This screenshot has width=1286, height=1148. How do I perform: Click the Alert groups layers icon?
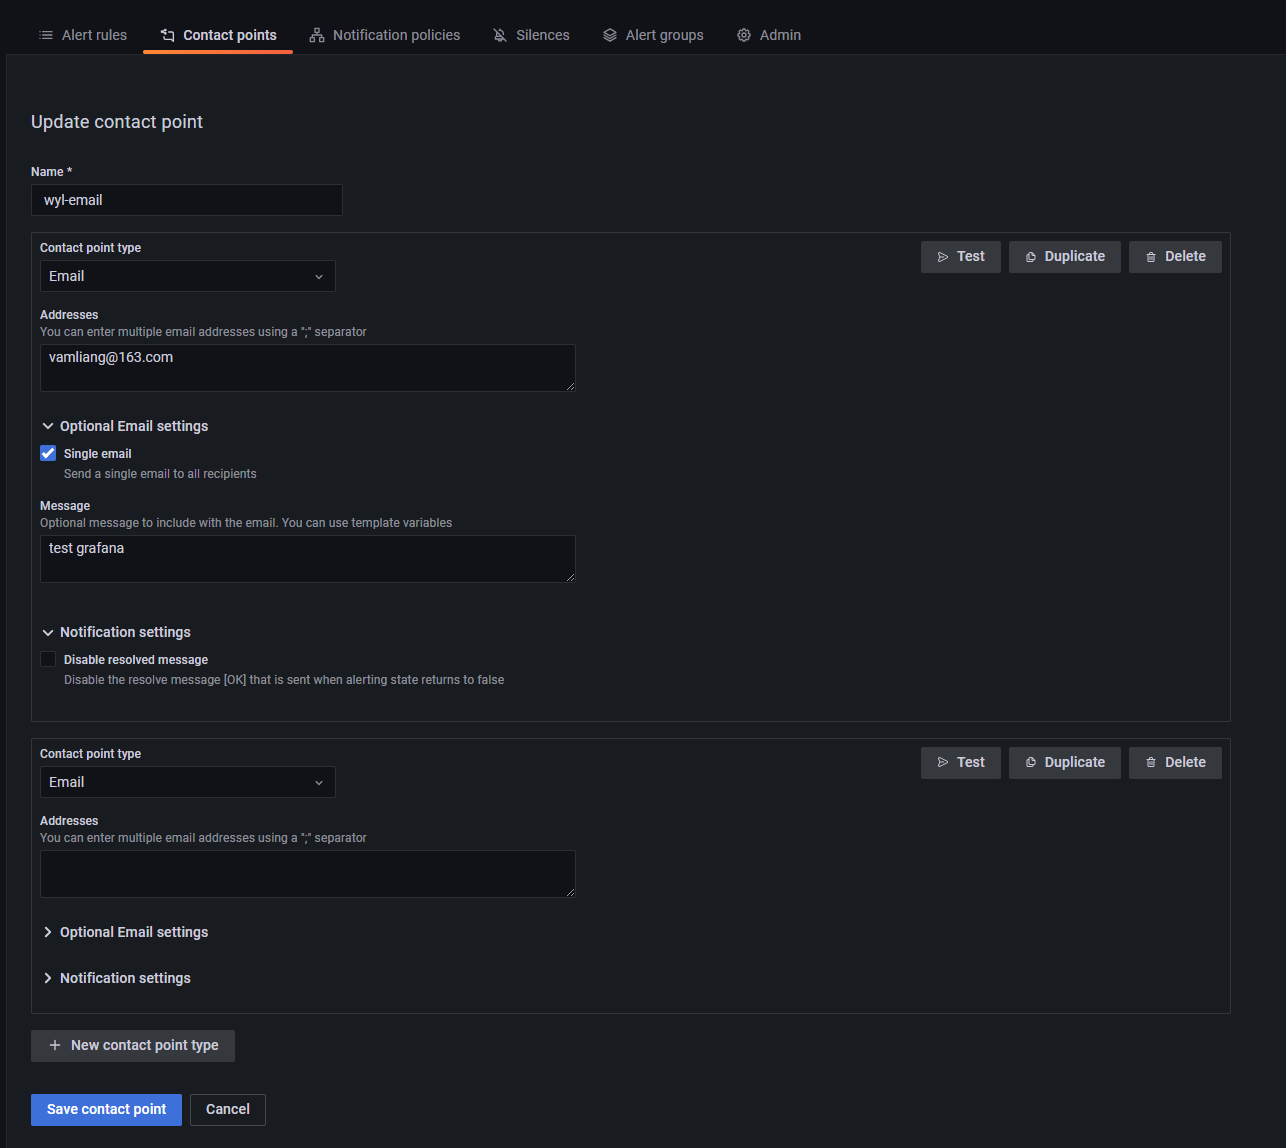(x=610, y=35)
